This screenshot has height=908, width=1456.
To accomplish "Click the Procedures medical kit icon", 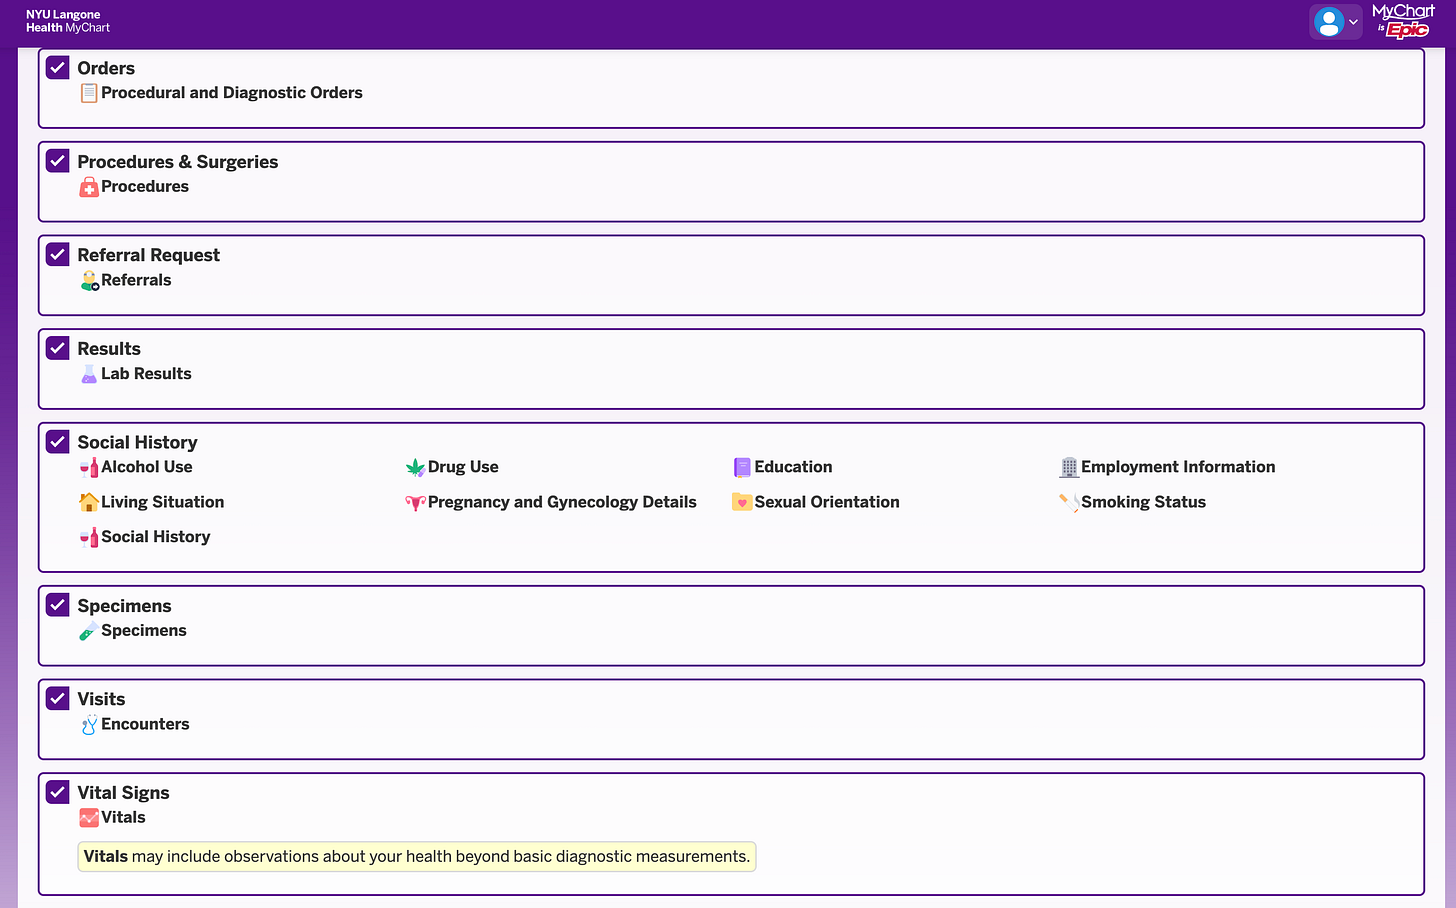I will (x=89, y=187).
